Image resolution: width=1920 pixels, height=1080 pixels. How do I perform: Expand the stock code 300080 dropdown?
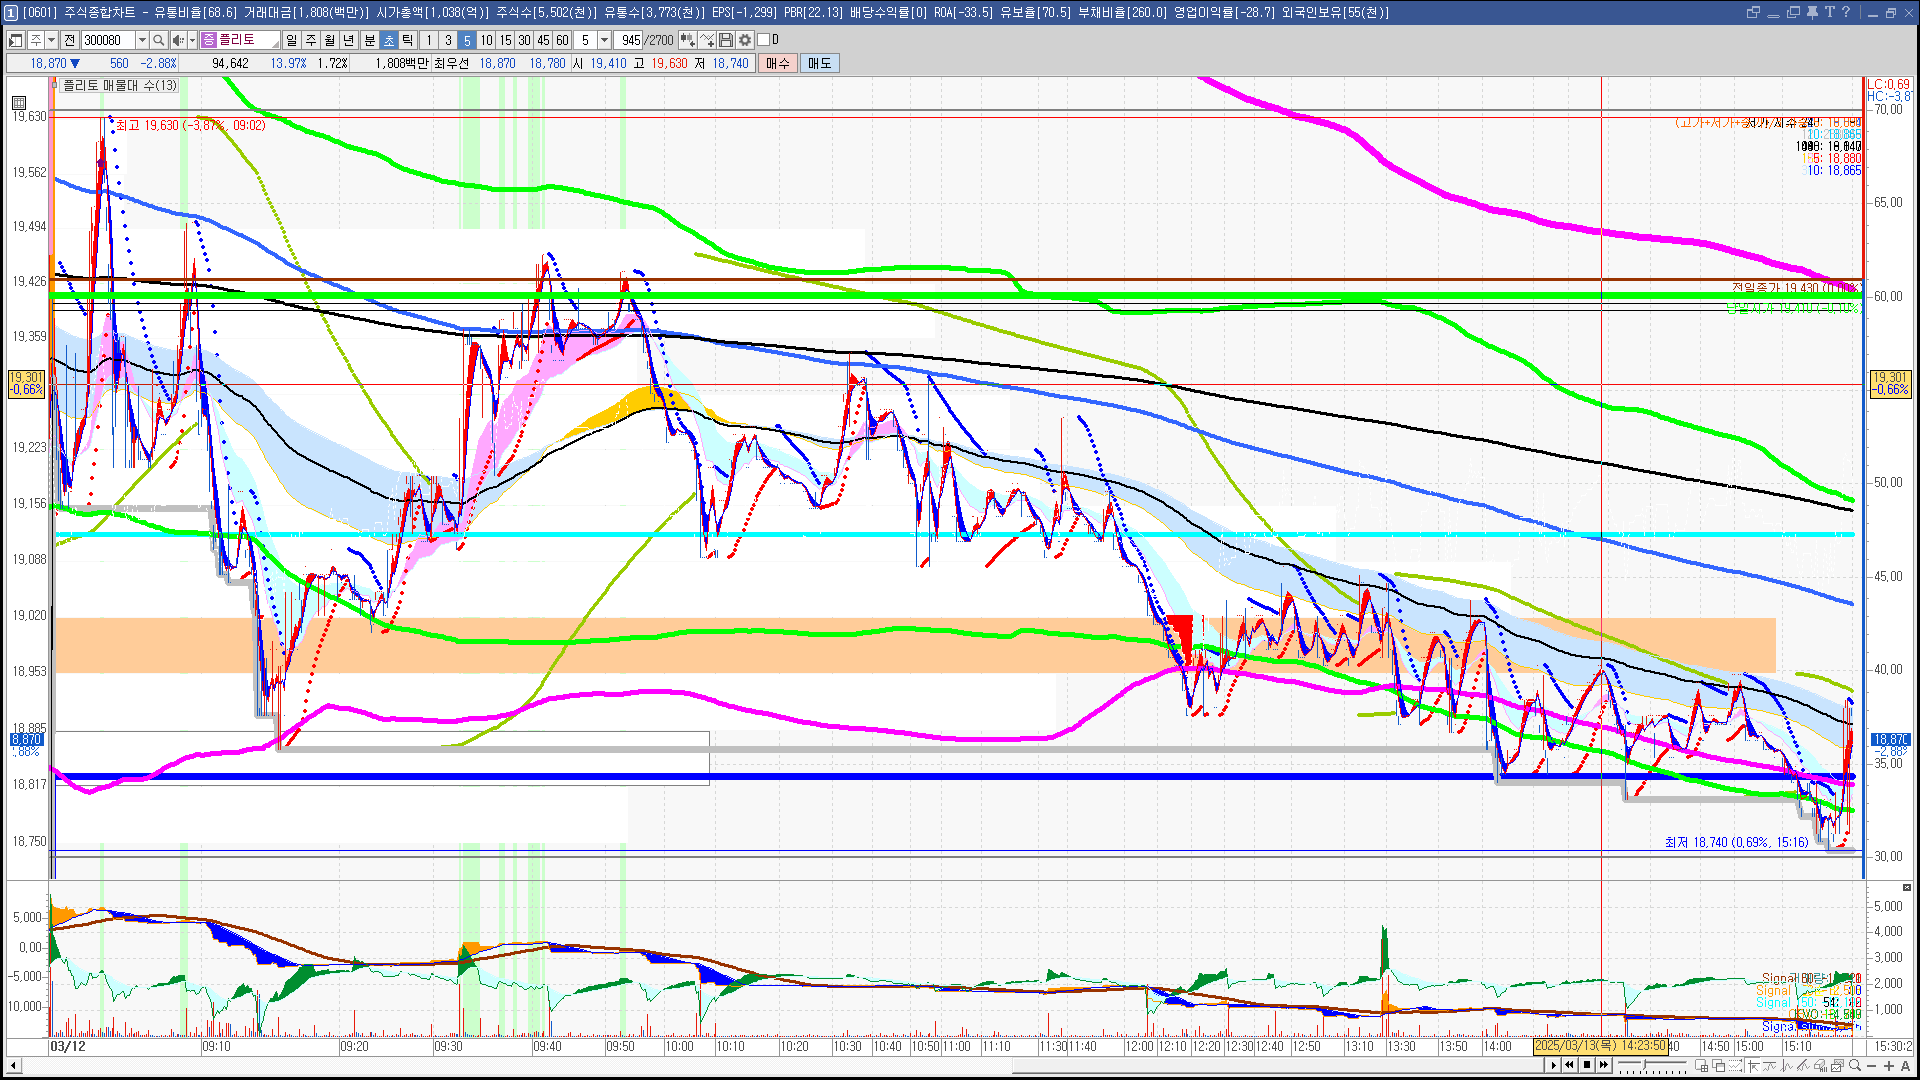pyautogui.click(x=142, y=40)
